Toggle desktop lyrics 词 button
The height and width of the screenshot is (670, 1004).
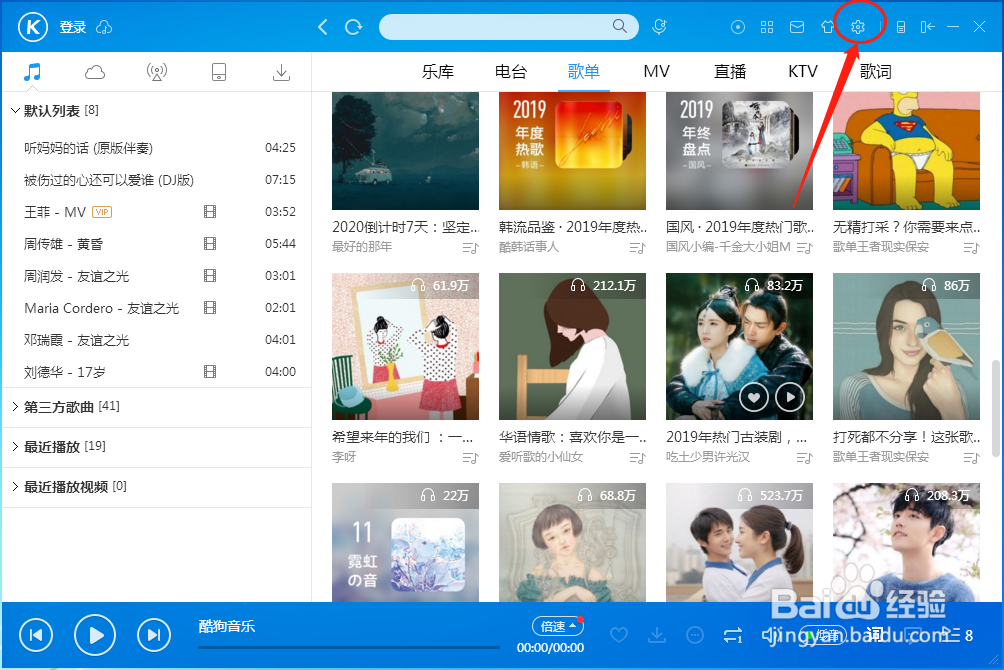tap(873, 635)
